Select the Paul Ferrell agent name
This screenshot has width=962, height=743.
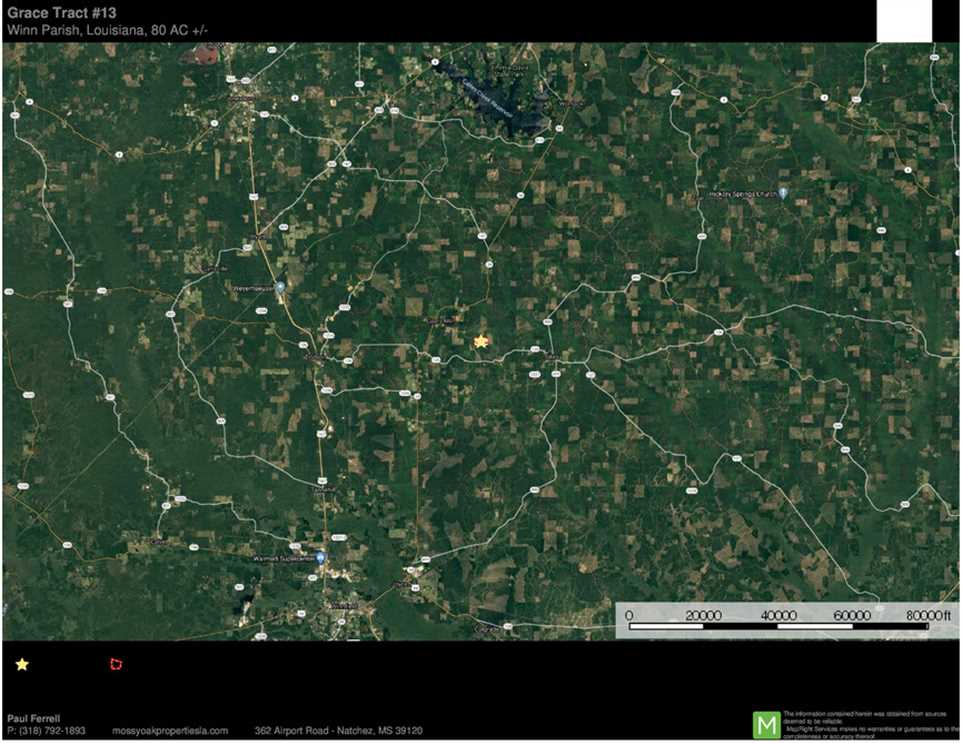[x=34, y=718]
